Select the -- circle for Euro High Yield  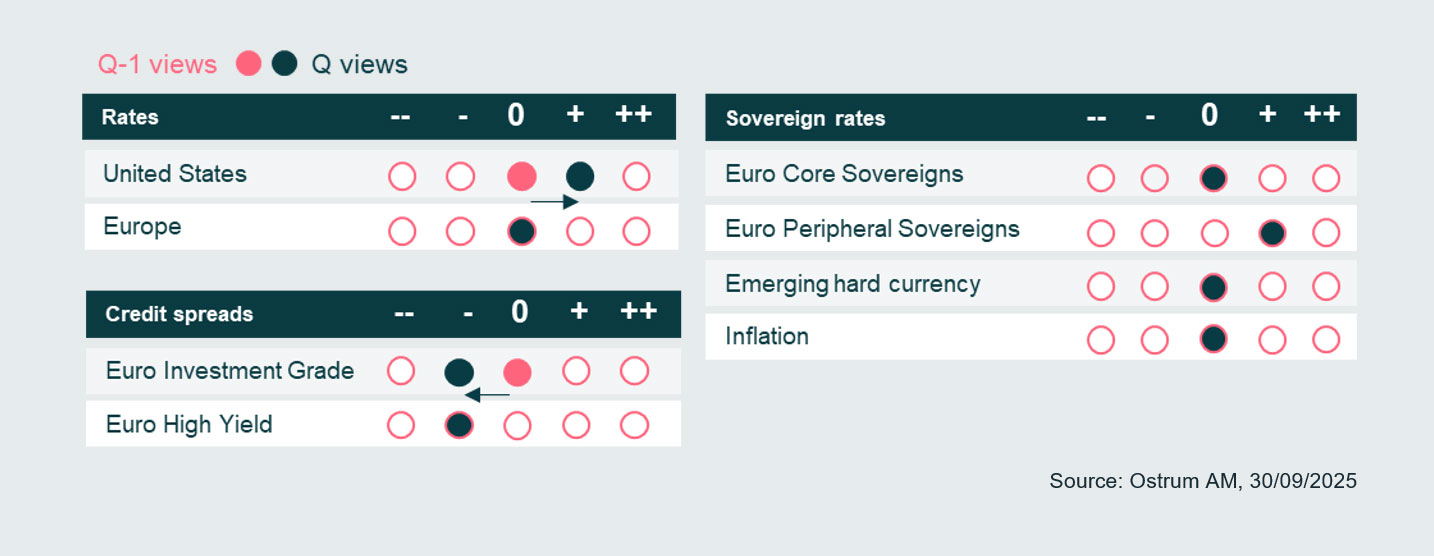(401, 426)
